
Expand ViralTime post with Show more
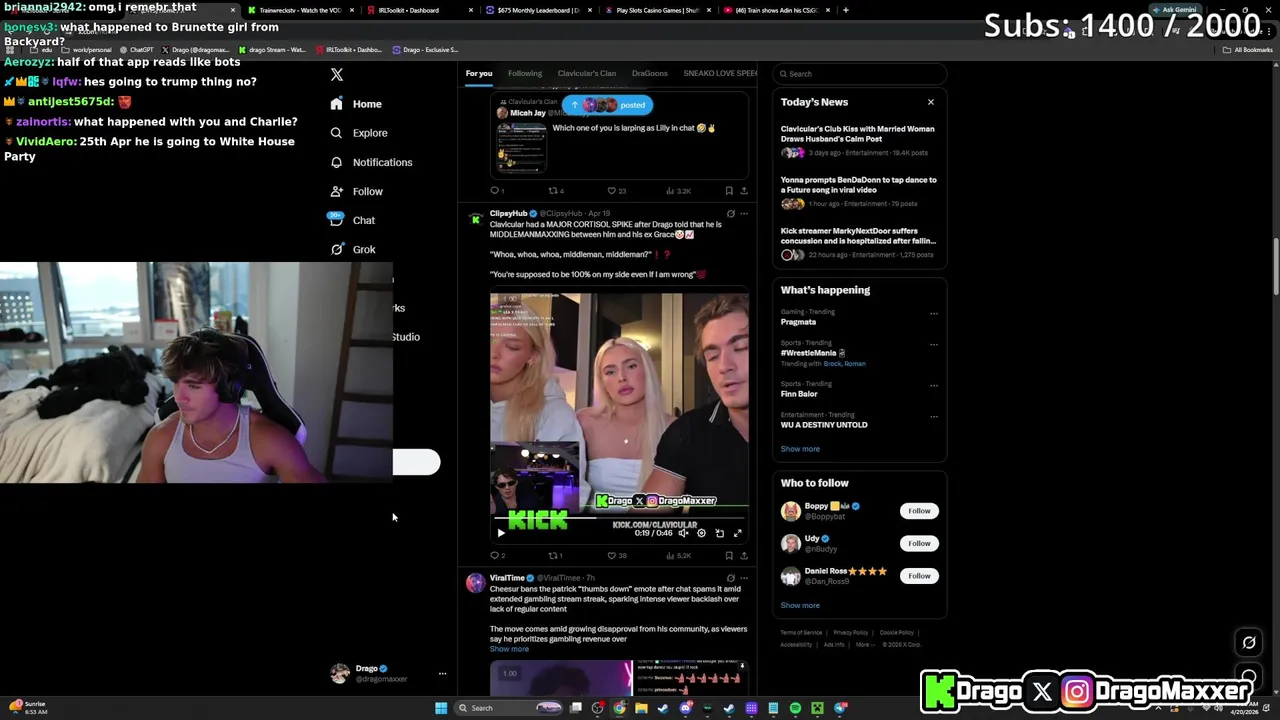(509, 649)
